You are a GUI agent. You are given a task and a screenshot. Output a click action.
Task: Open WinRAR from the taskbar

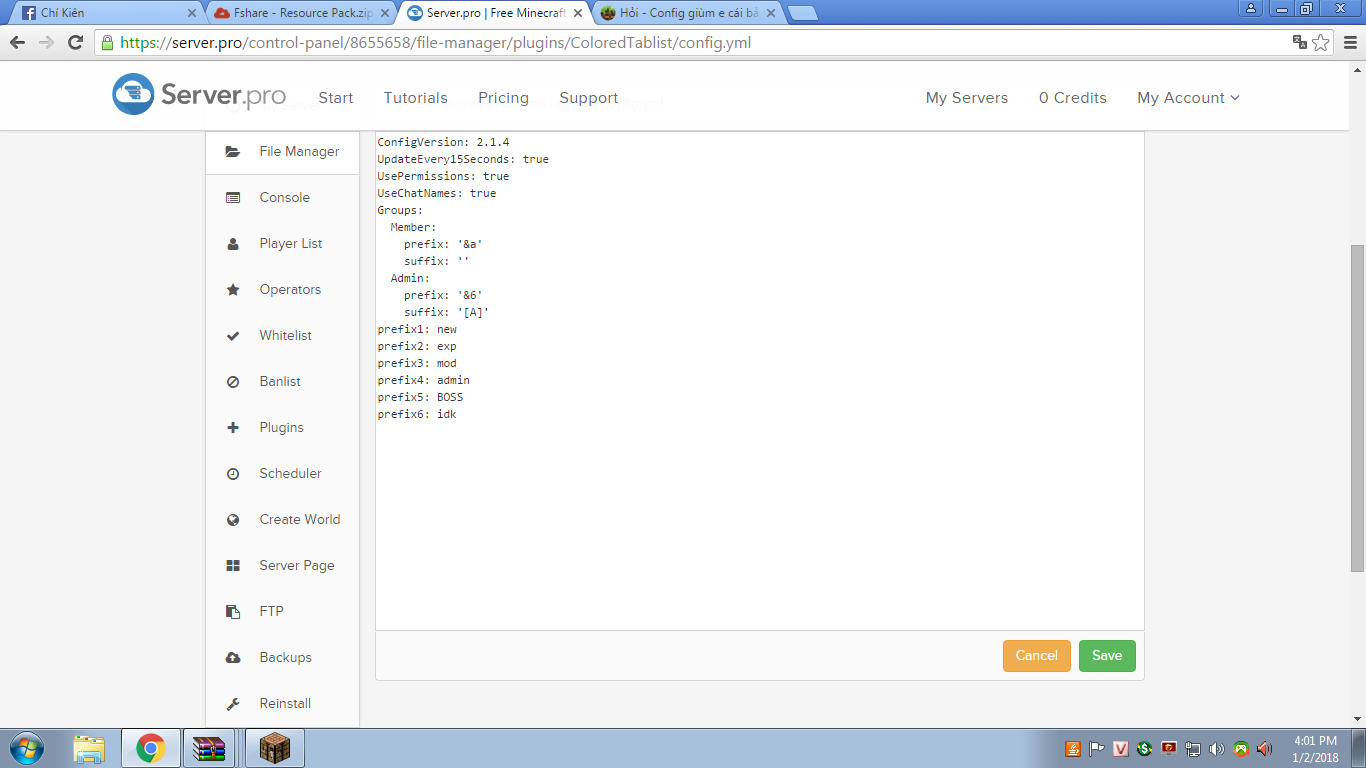pyautogui.click(x=210, y=749)
